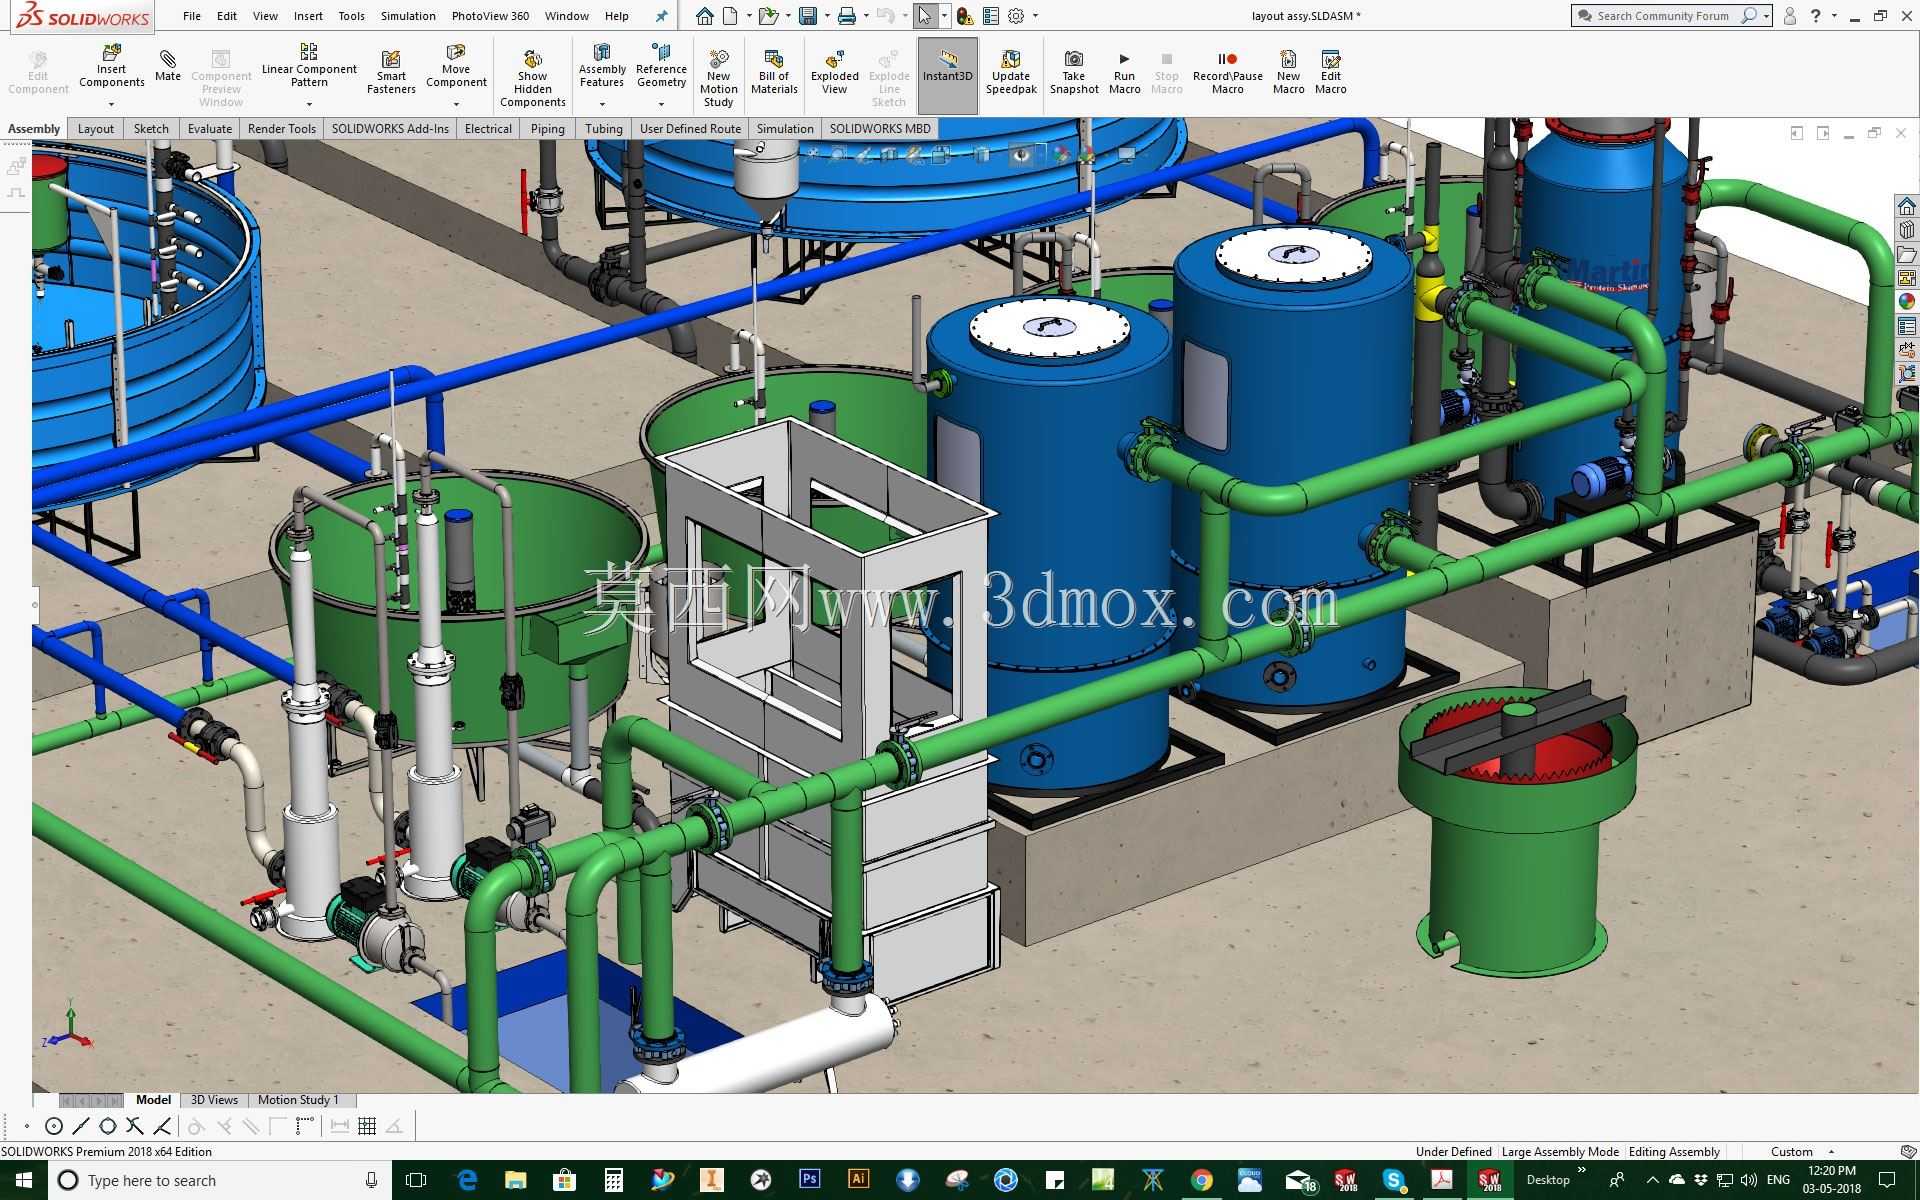Click the Rebuild traffic light icon
The height and width of the screenshot is (1200, 1920).
click(x=965, y=16)
